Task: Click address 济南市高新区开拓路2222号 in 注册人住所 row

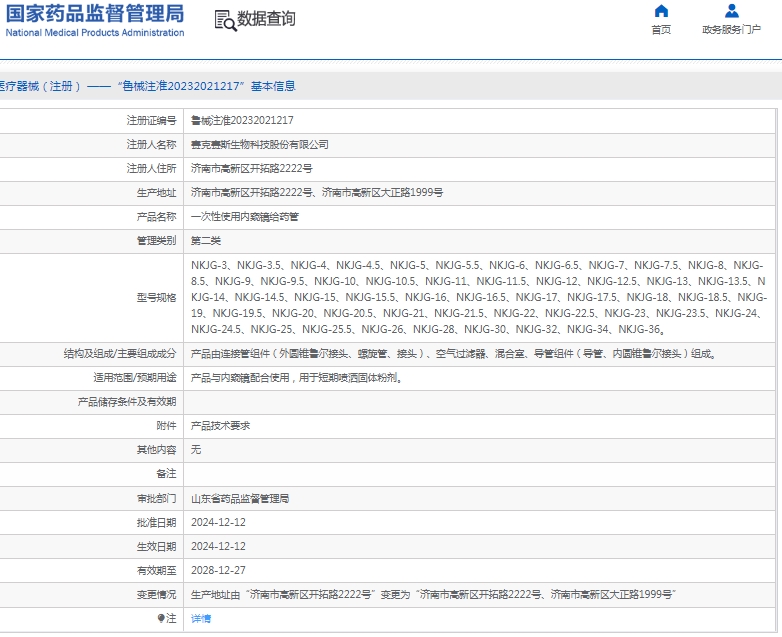Action: (x=251, y=169)
